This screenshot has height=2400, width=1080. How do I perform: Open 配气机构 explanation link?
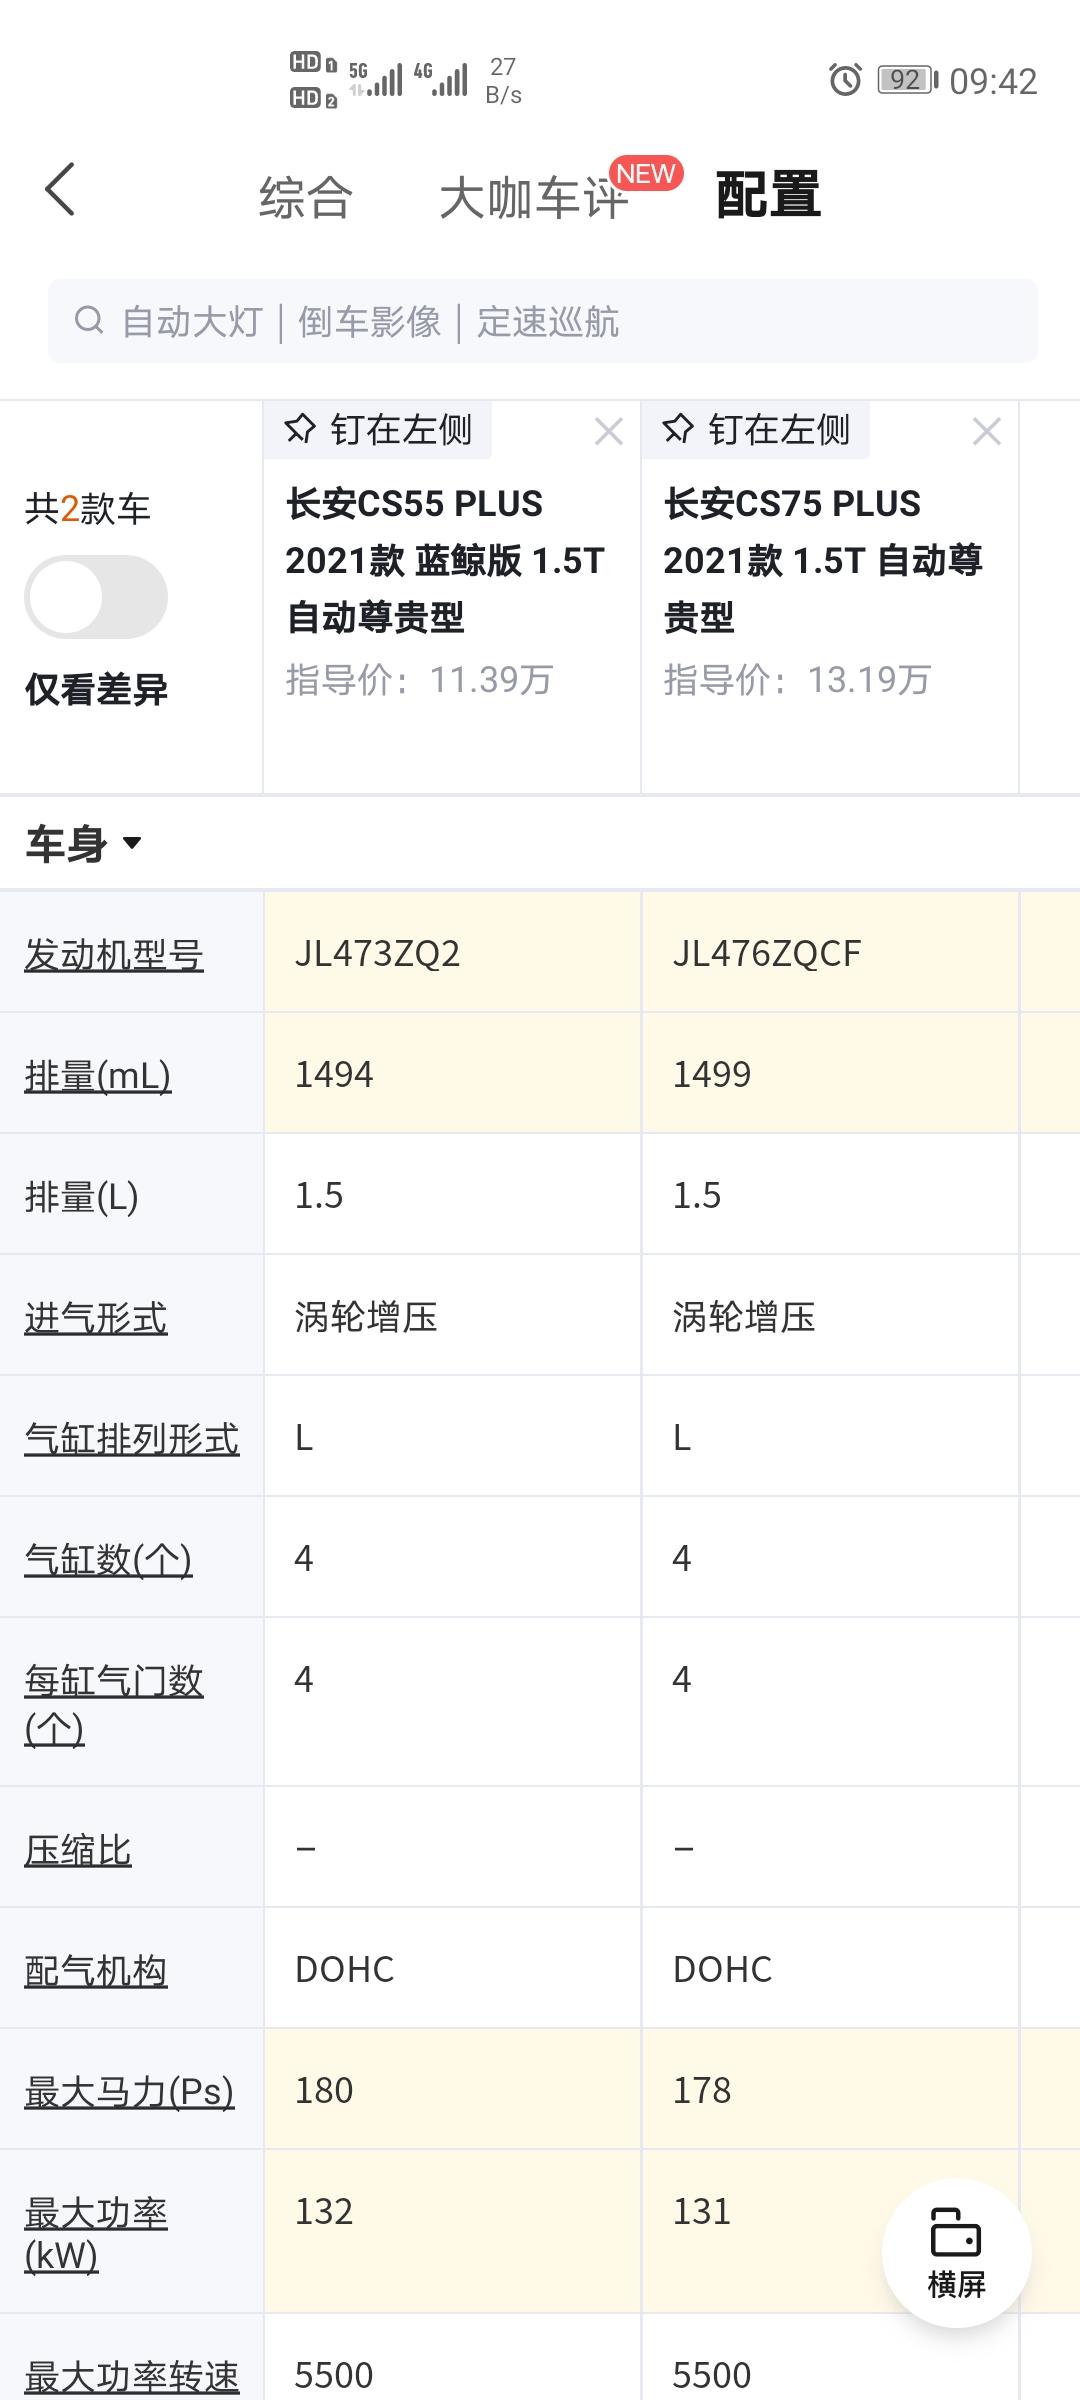pyautogui.click(x=96, y=1972)
